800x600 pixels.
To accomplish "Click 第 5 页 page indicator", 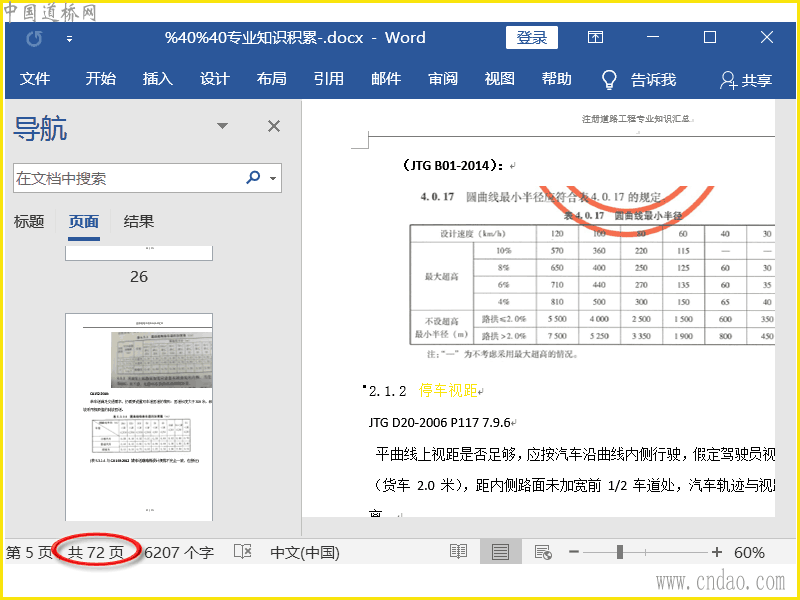I will [x=29, y=553].
